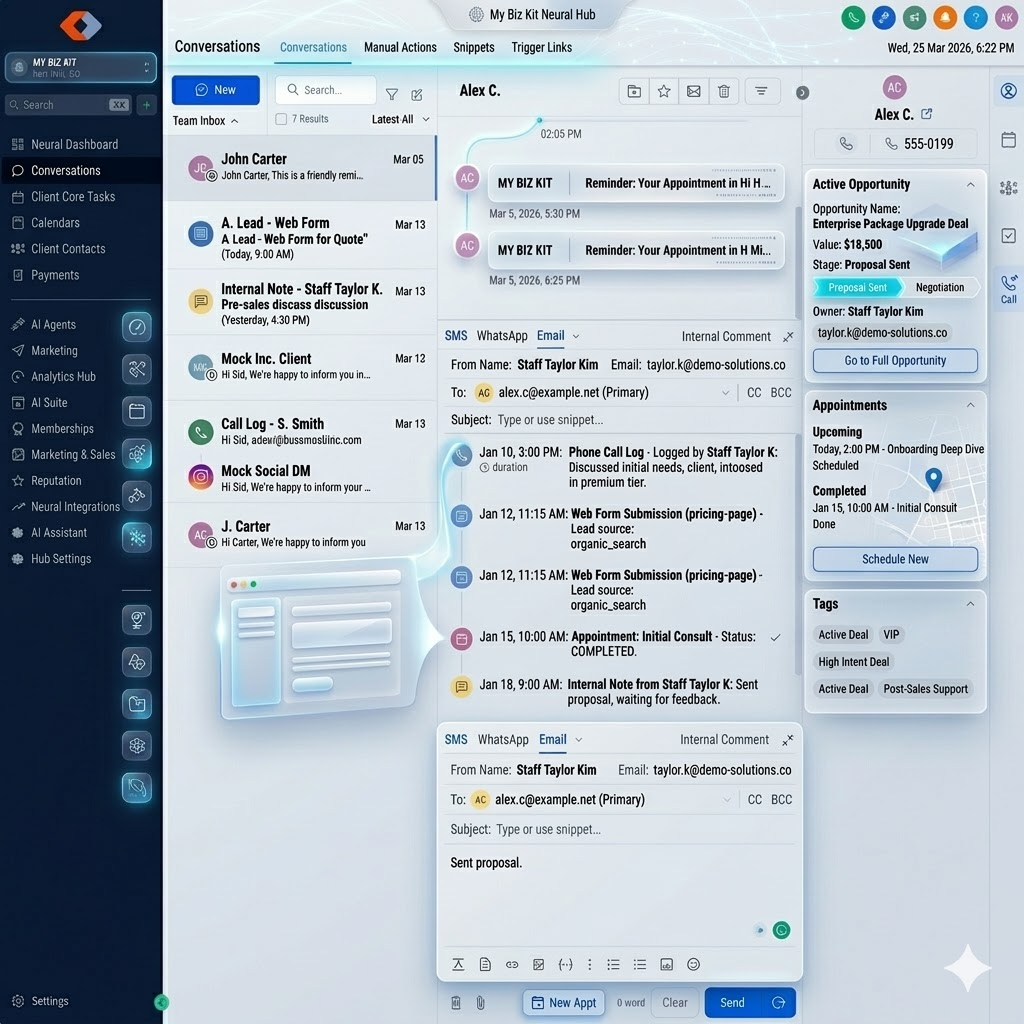Collapse the right contact panel arrow
Screen dimensions: 1024x1024
[803, 93]
